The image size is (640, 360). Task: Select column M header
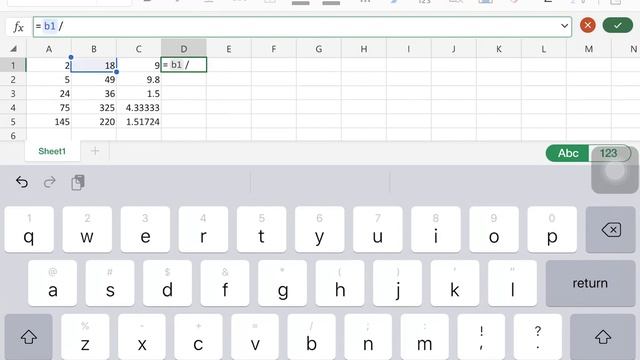tap(589, 49)
